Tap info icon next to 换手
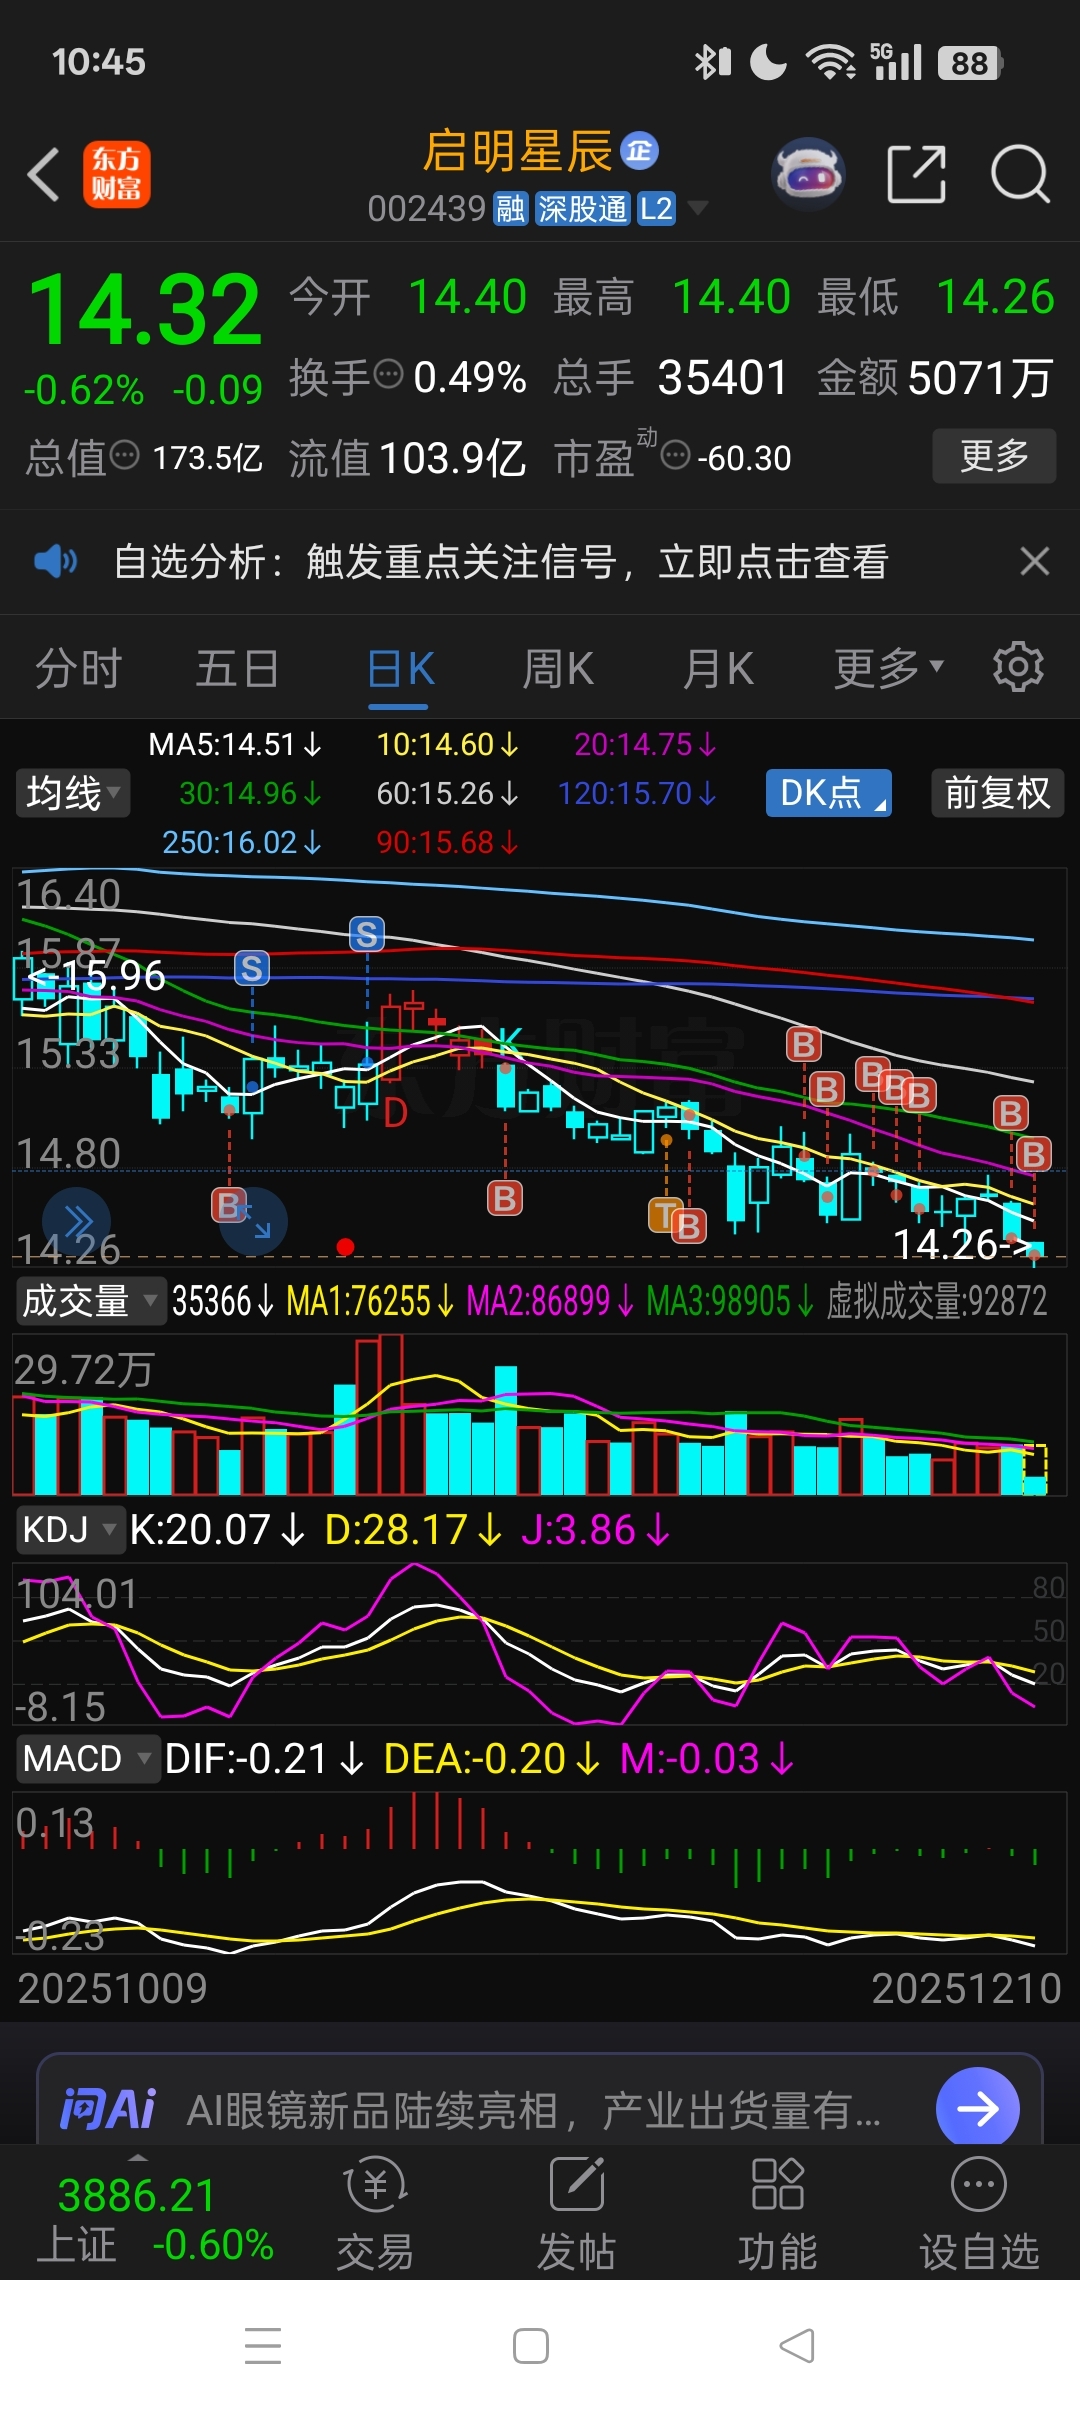1080x2412 pixels. 388,375
